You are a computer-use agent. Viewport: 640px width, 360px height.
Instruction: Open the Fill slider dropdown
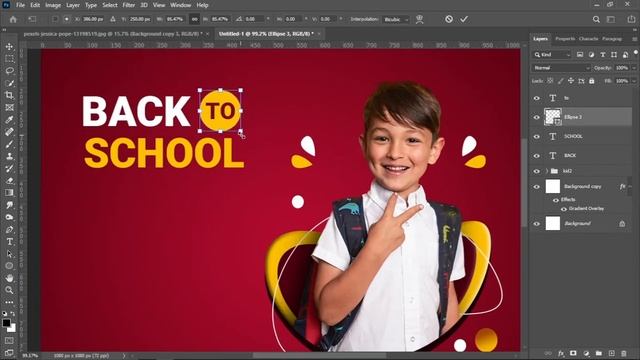pos(634,81)
